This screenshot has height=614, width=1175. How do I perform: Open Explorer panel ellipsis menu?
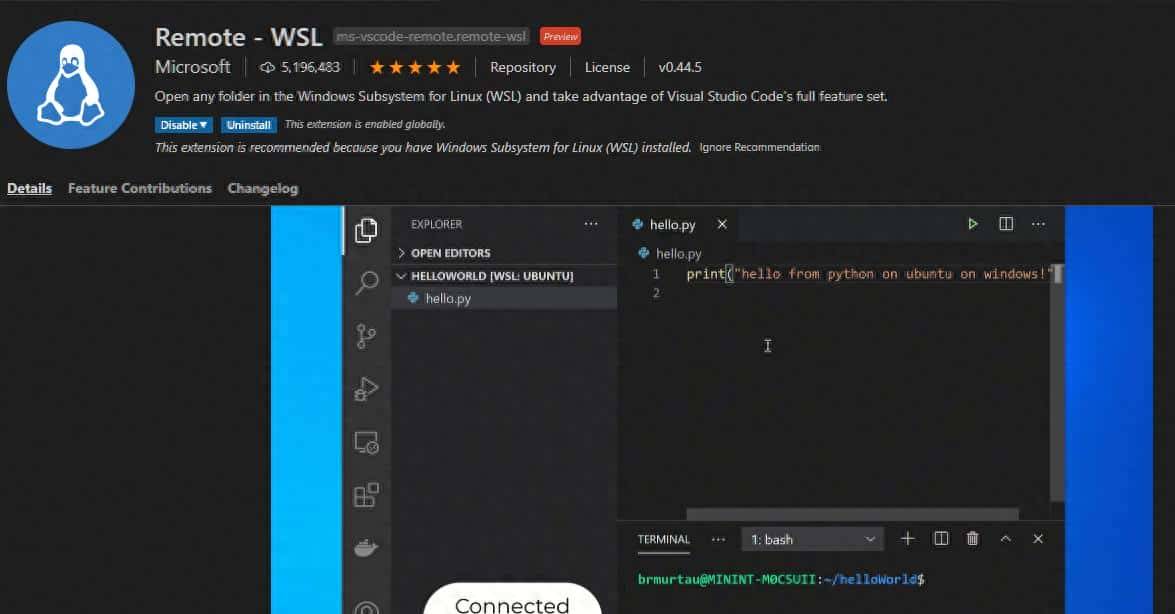(591, 224)
